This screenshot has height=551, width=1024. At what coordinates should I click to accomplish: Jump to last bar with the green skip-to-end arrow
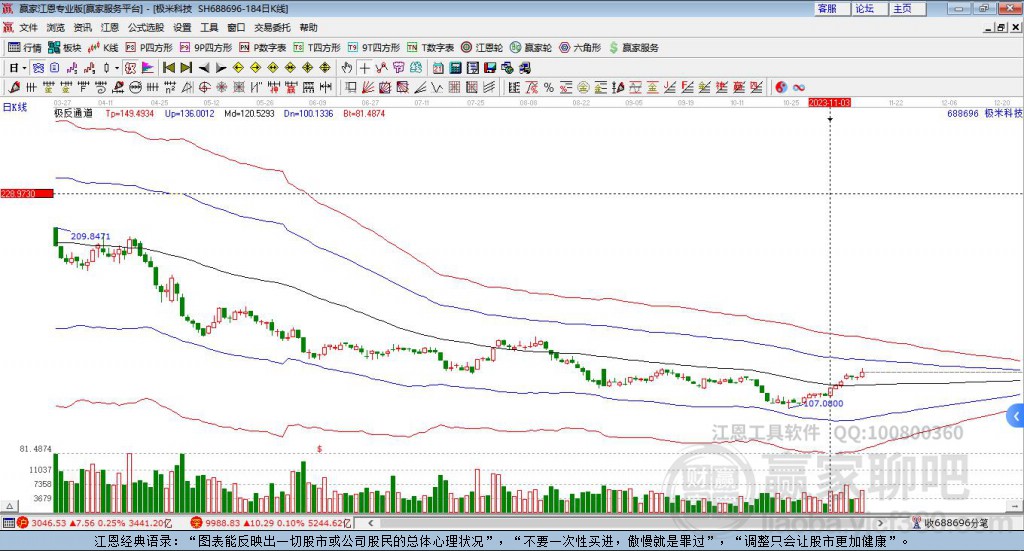pyautogui.click(x=186, y=68)
